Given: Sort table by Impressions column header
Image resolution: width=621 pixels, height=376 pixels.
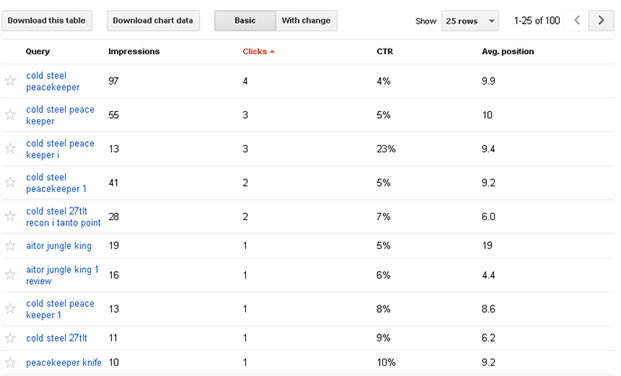Looking at the screenshot, I should tap(134, 52).
